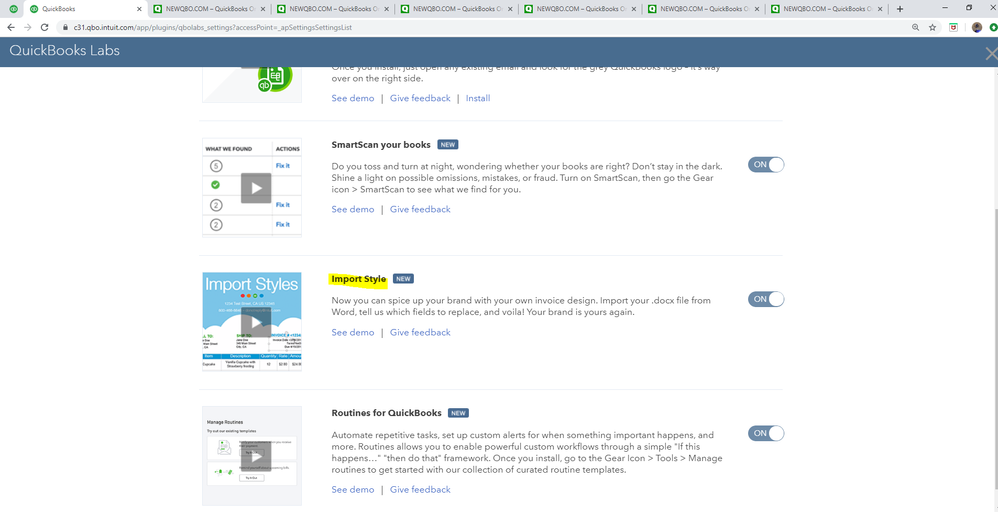Click the Routines description paragraph
998x512 pixels.
point(527,453)
